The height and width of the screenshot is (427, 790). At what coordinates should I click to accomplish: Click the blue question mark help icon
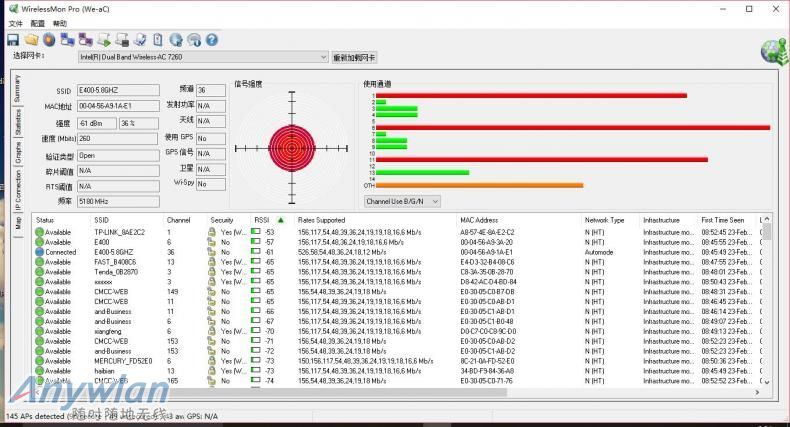(211, 41)
